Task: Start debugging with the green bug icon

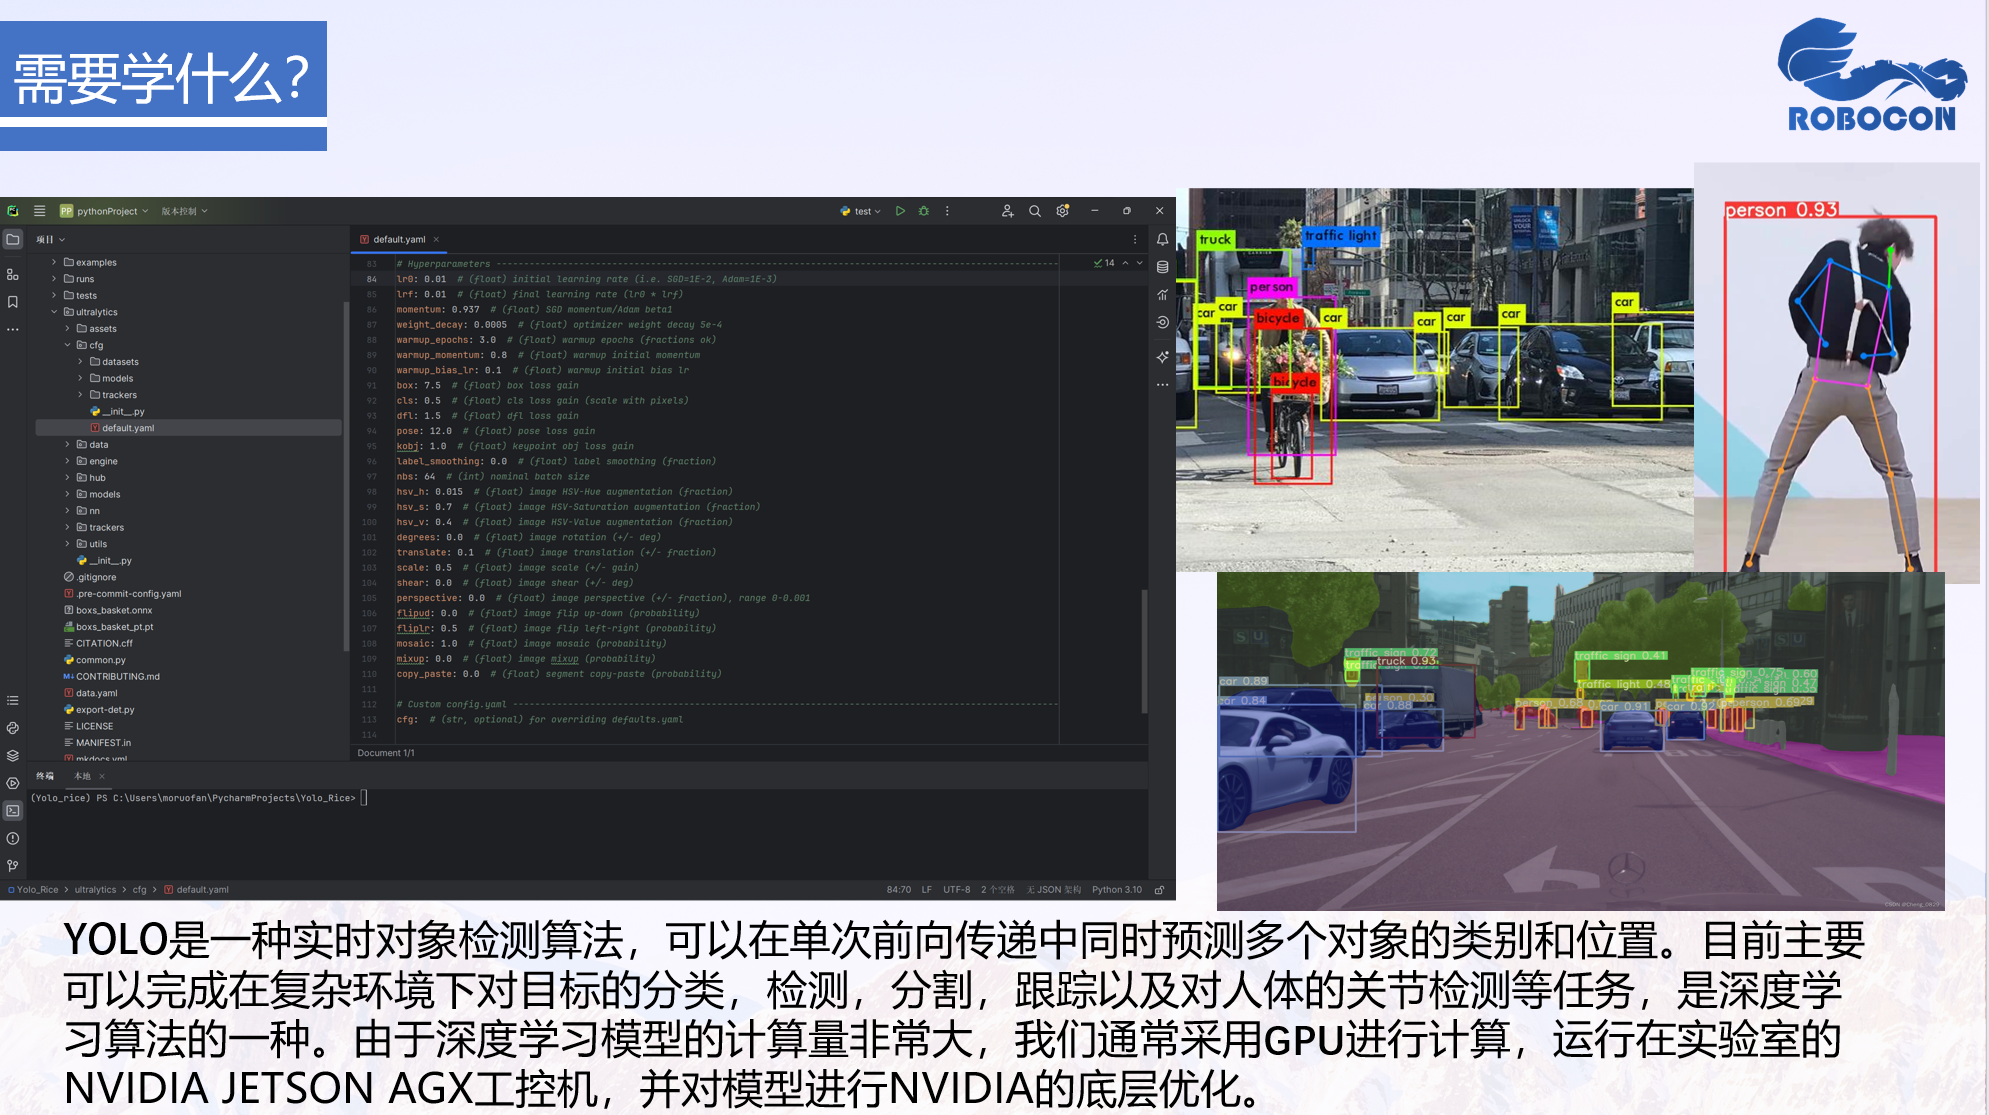Action: coord(924,211)
